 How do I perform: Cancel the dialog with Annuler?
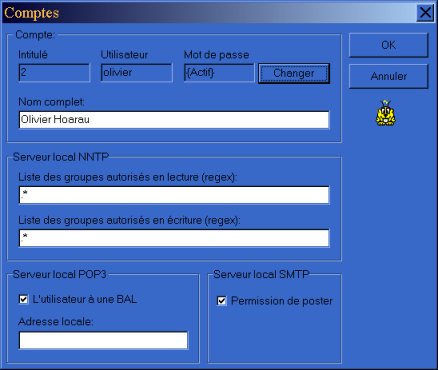click(388, 76)
